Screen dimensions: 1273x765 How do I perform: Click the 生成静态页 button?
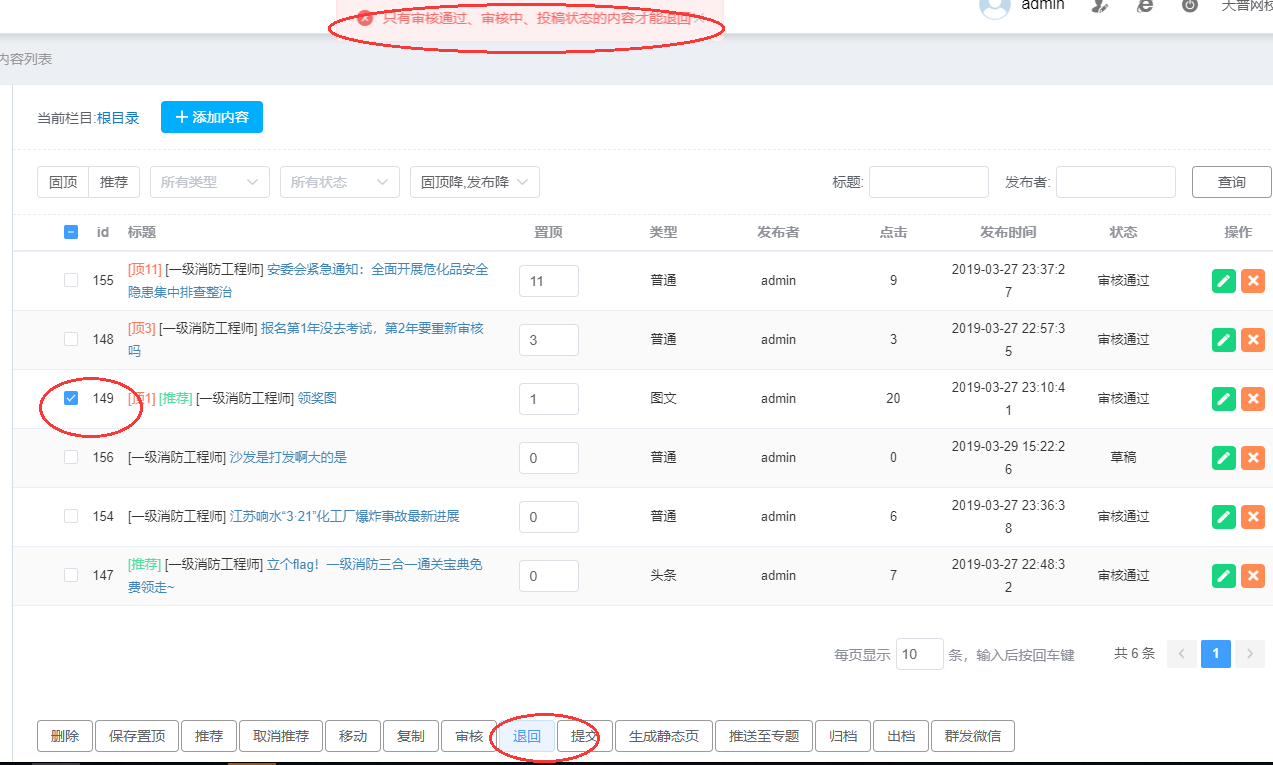click(x=664, y=736)
